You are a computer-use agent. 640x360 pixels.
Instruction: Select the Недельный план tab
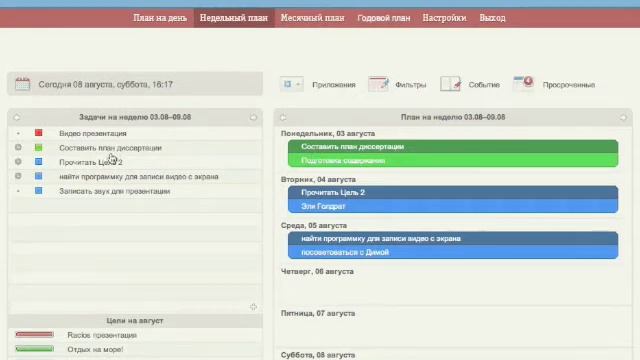pyautogui.click(x=234, y=18)
